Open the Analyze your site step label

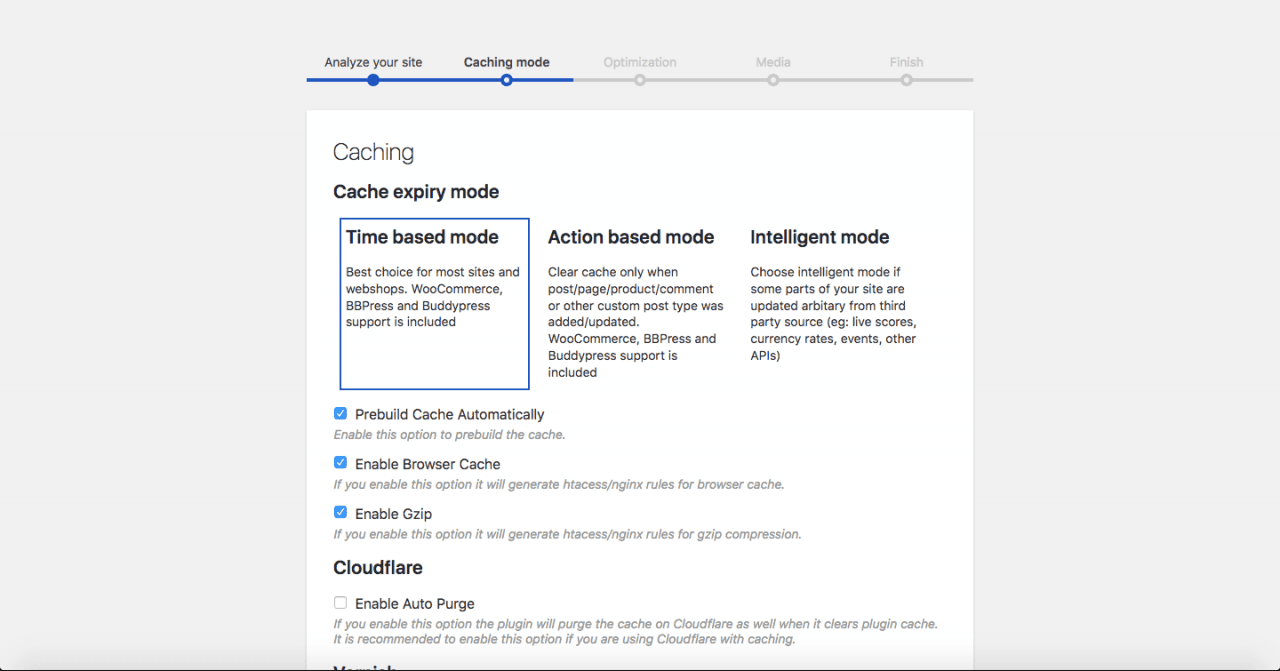pos(373,61)
